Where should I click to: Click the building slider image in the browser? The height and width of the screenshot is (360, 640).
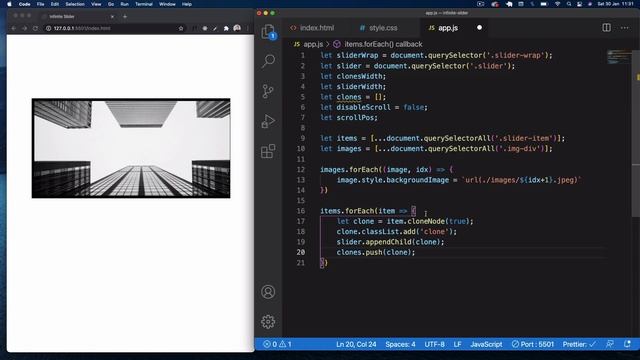coord(131,148)
